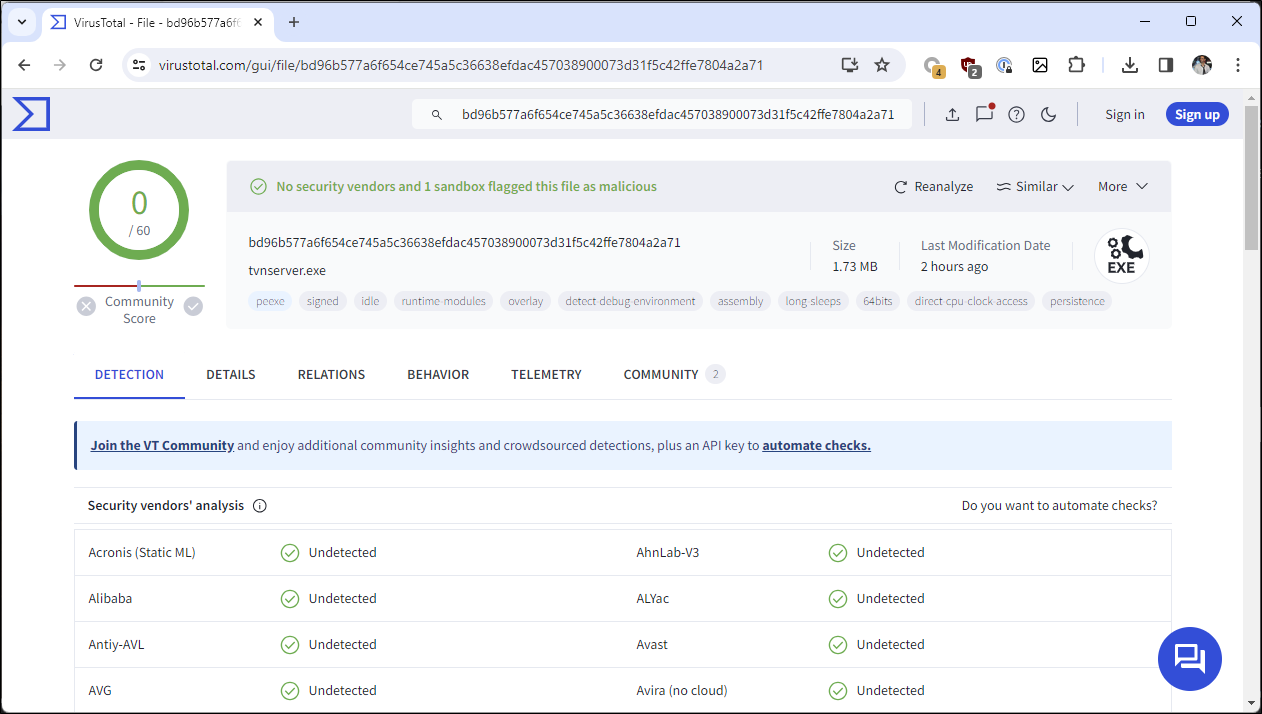The width and height of the screenshot is (1262, 714).
Task: Click the upload file icon
Action: pos(952,115)
